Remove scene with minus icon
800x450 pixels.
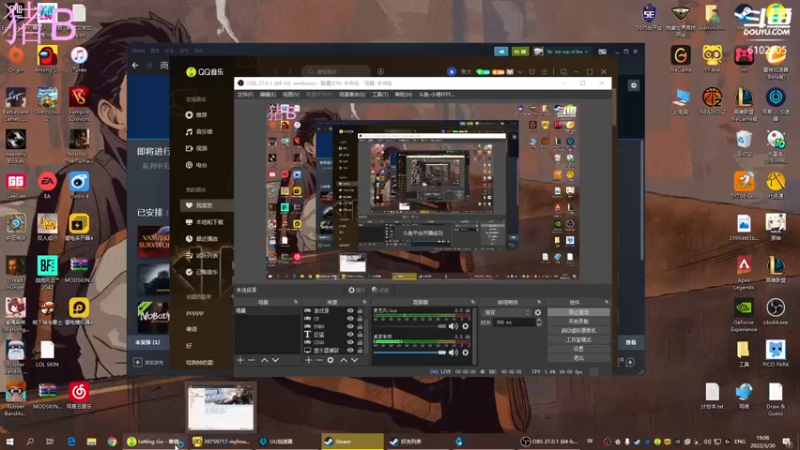pyautogui.click(x=251, y=360)
